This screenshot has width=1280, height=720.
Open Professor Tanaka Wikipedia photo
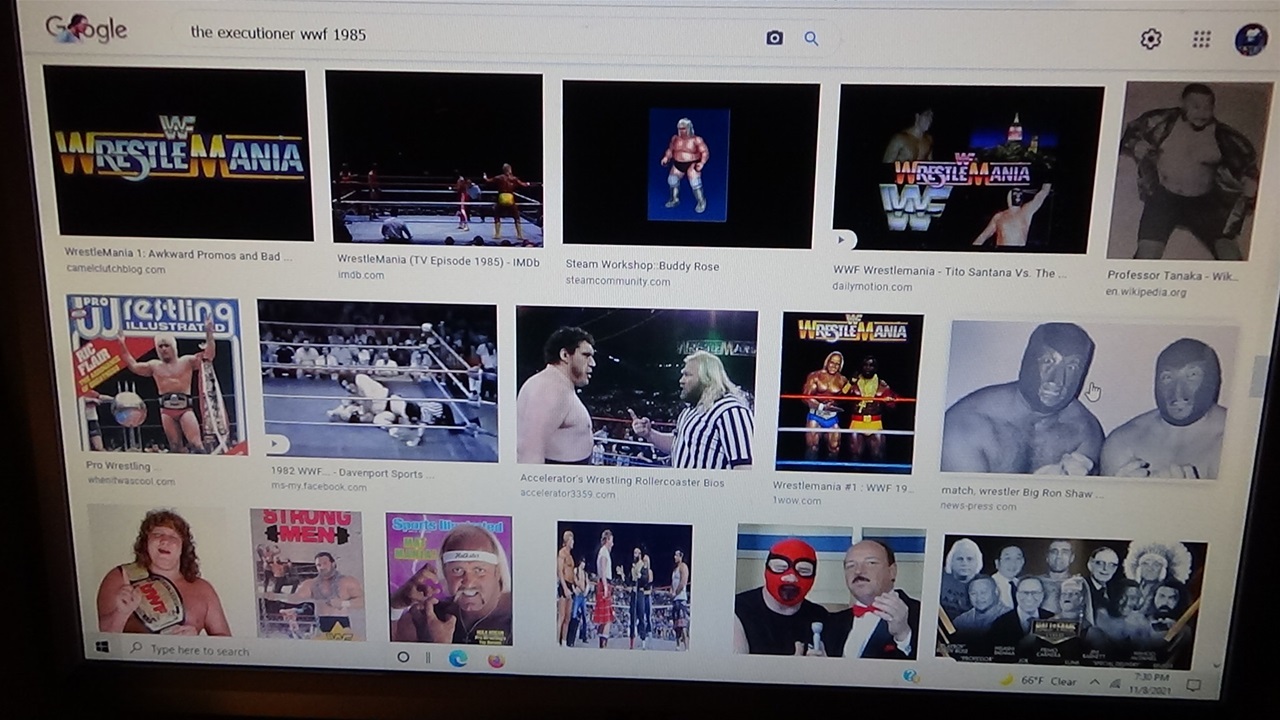point(1190,171)
